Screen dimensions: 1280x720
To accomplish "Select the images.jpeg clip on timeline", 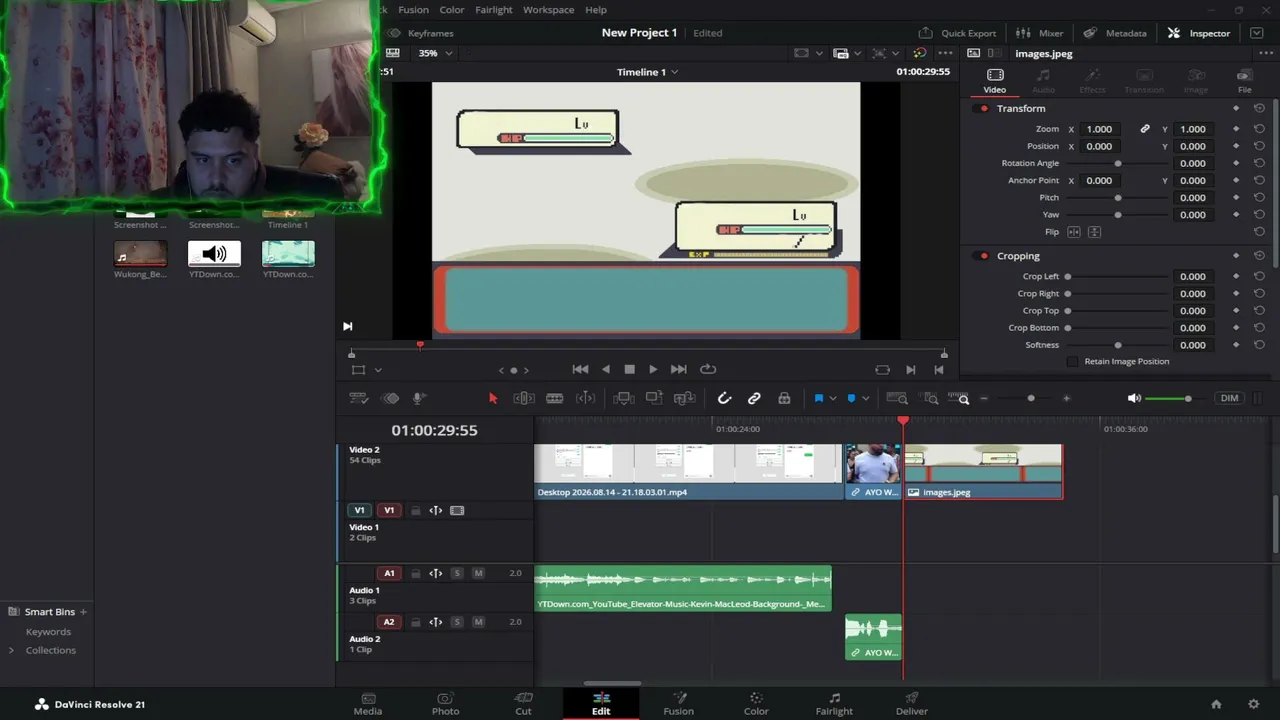I will click(983, 472).
